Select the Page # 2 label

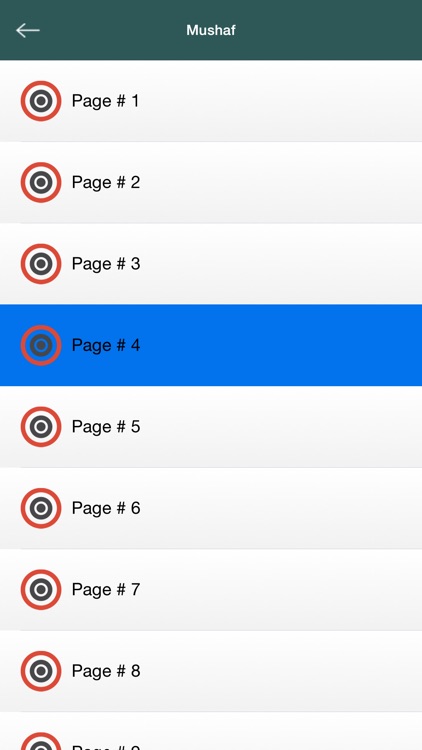click(x=106, y=182)
